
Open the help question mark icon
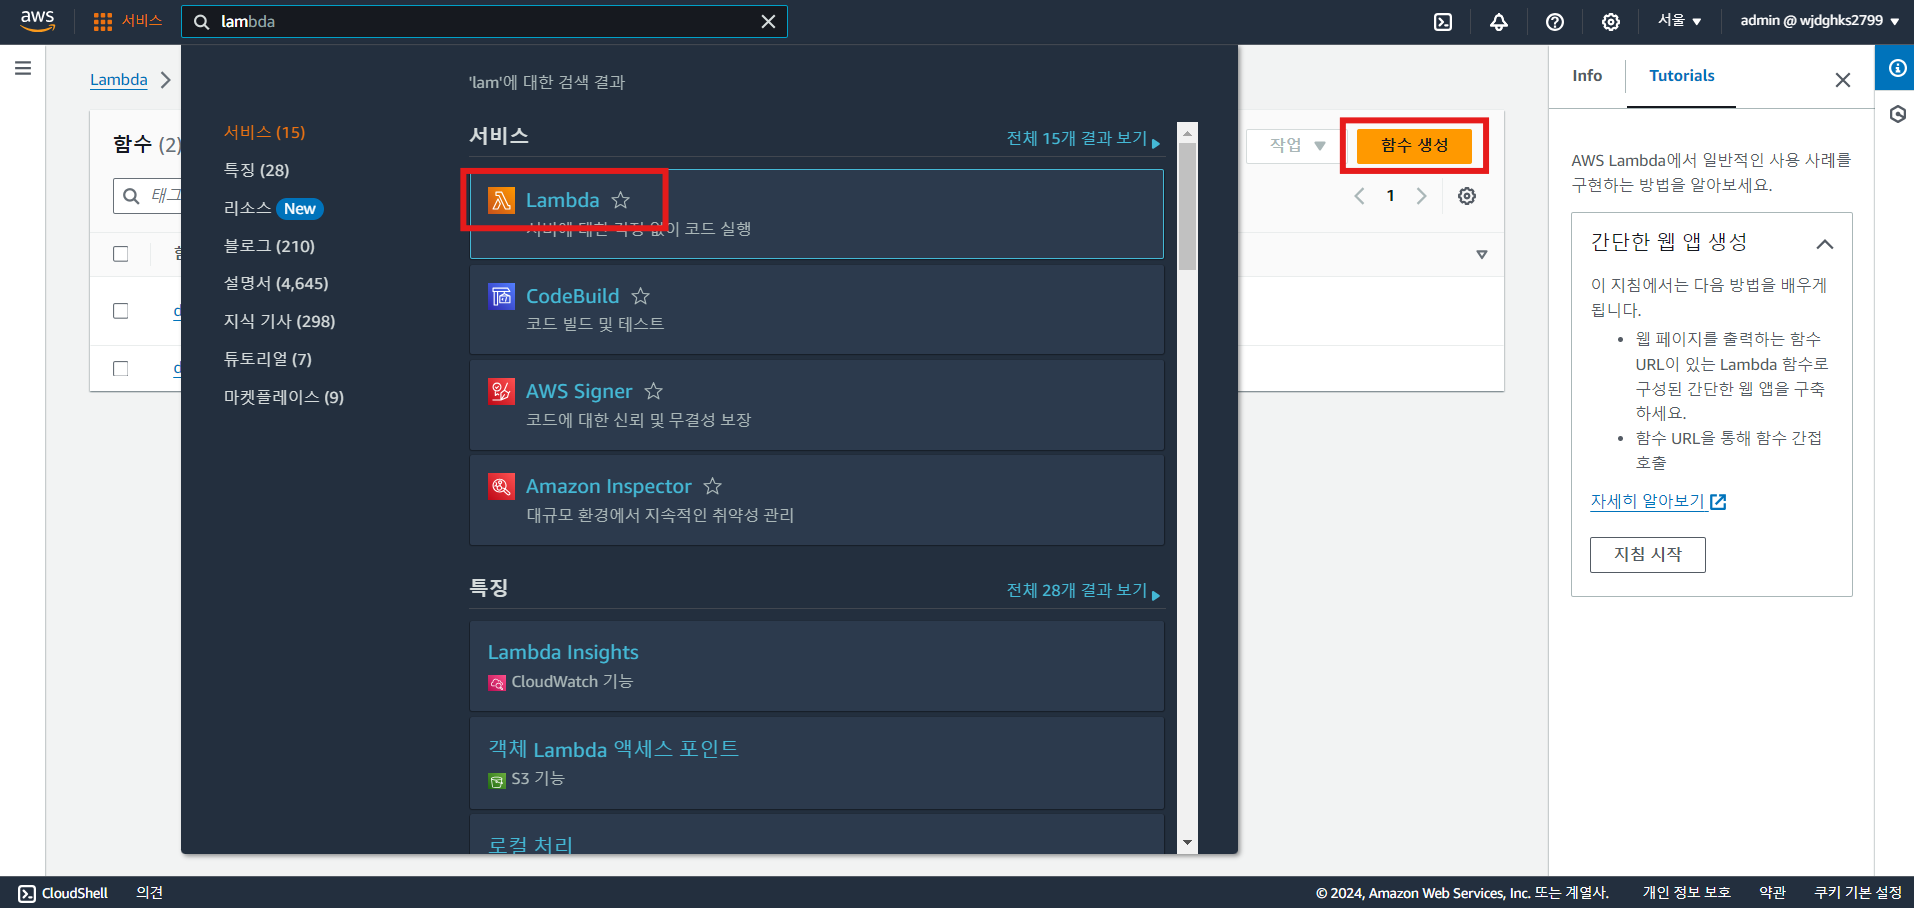click(x=1555, y=22)
